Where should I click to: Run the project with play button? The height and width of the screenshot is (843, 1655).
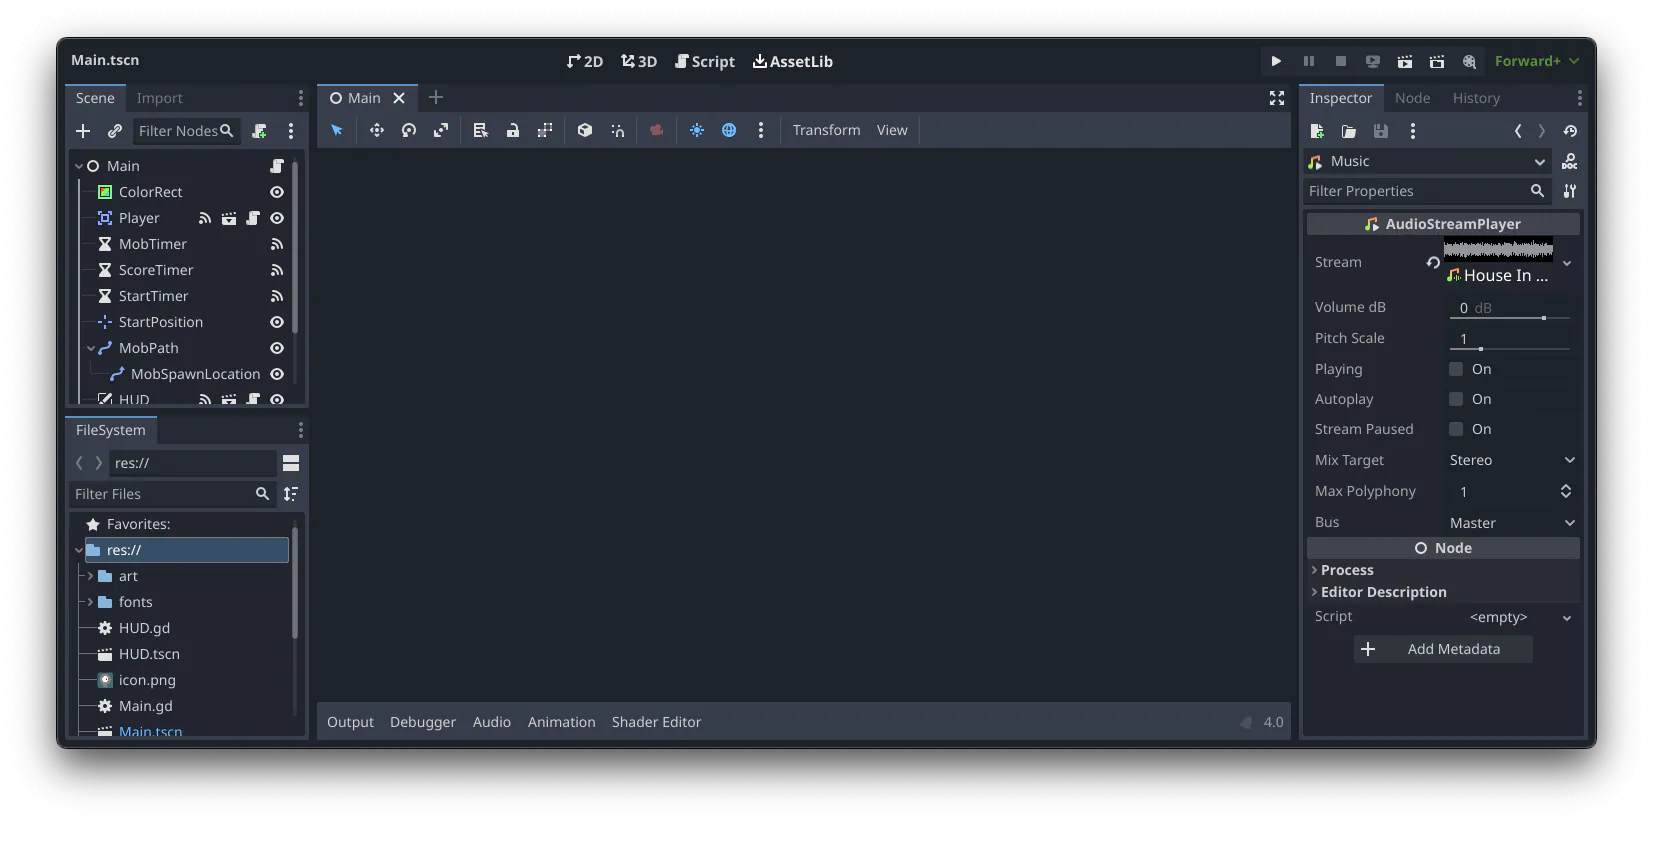coord(1276,61)
